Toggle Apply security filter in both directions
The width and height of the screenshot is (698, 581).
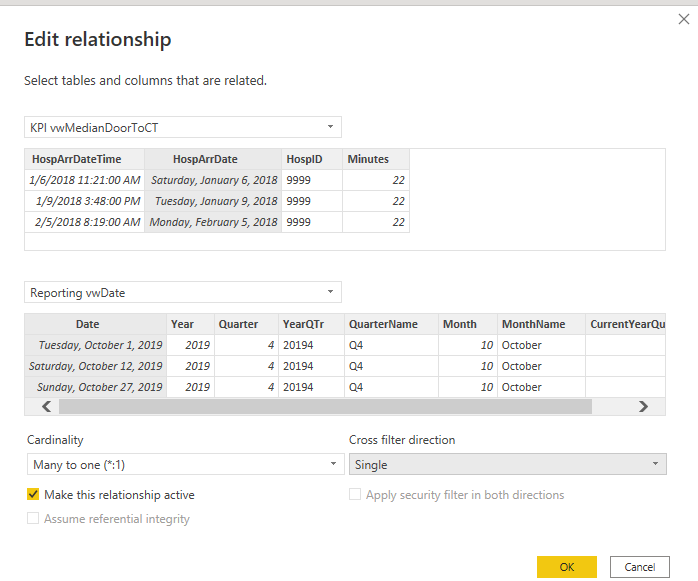[x=355, y=494]
